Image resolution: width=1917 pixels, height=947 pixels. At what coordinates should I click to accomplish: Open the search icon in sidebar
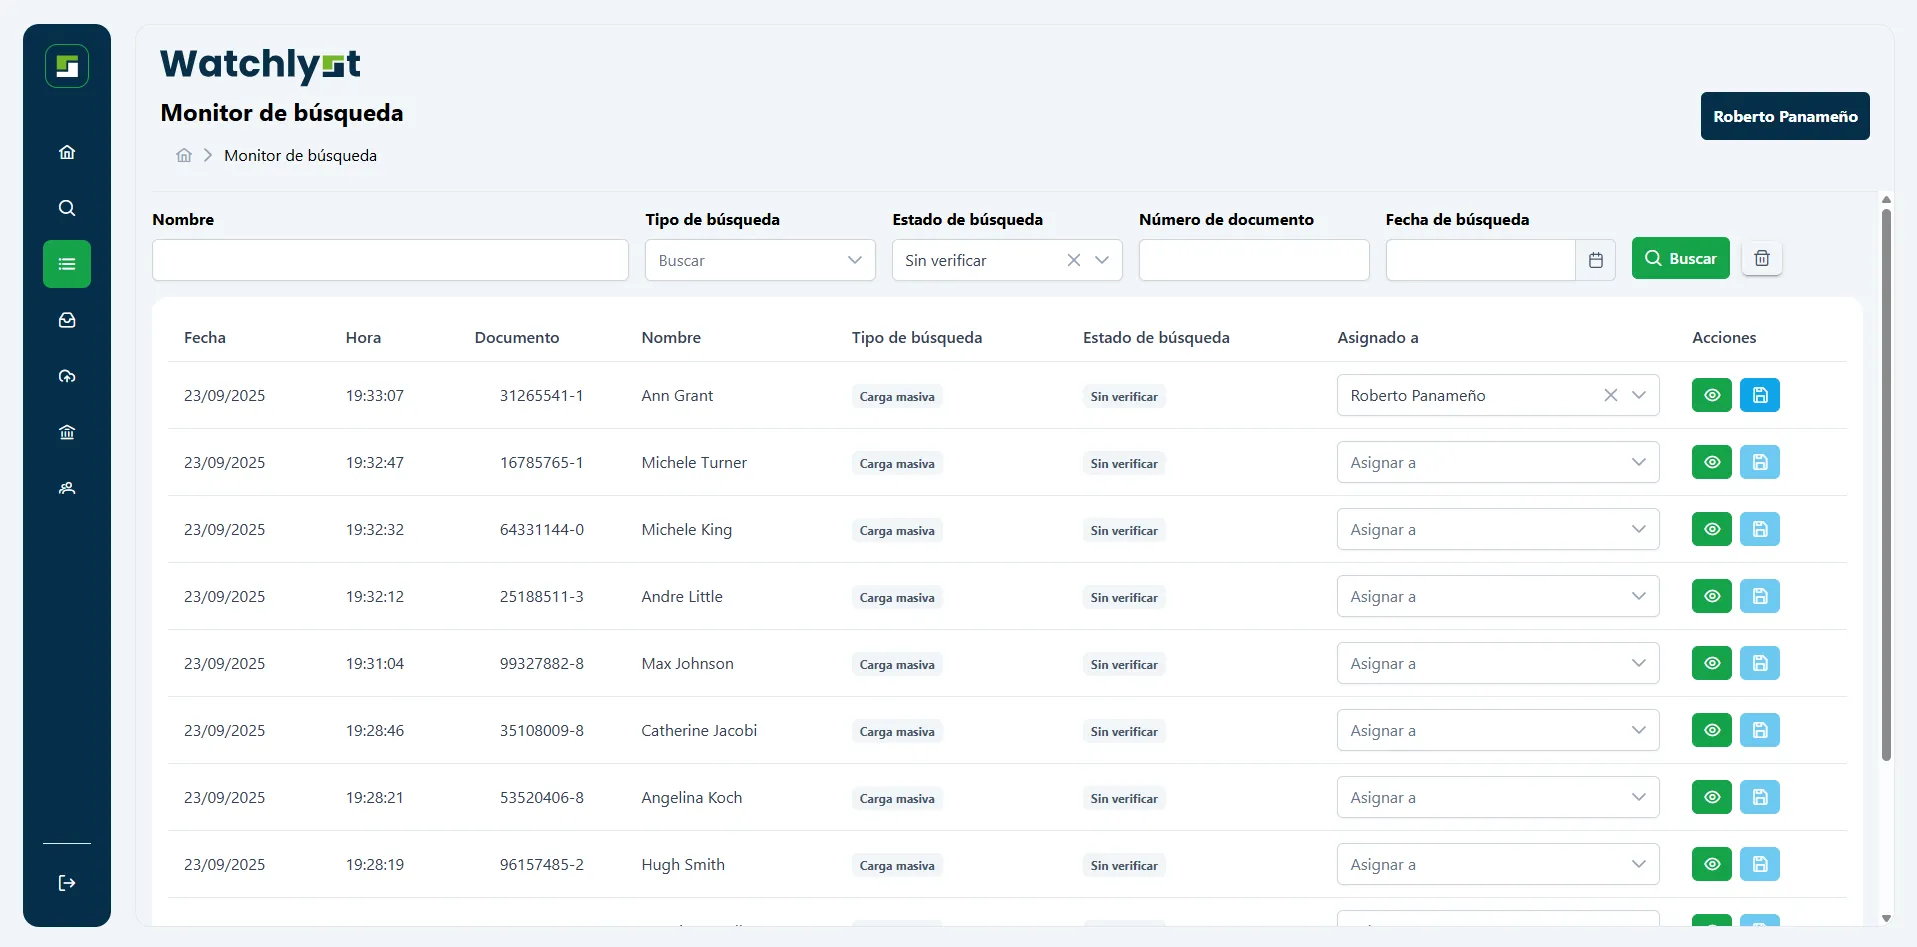tap(67, 208)
